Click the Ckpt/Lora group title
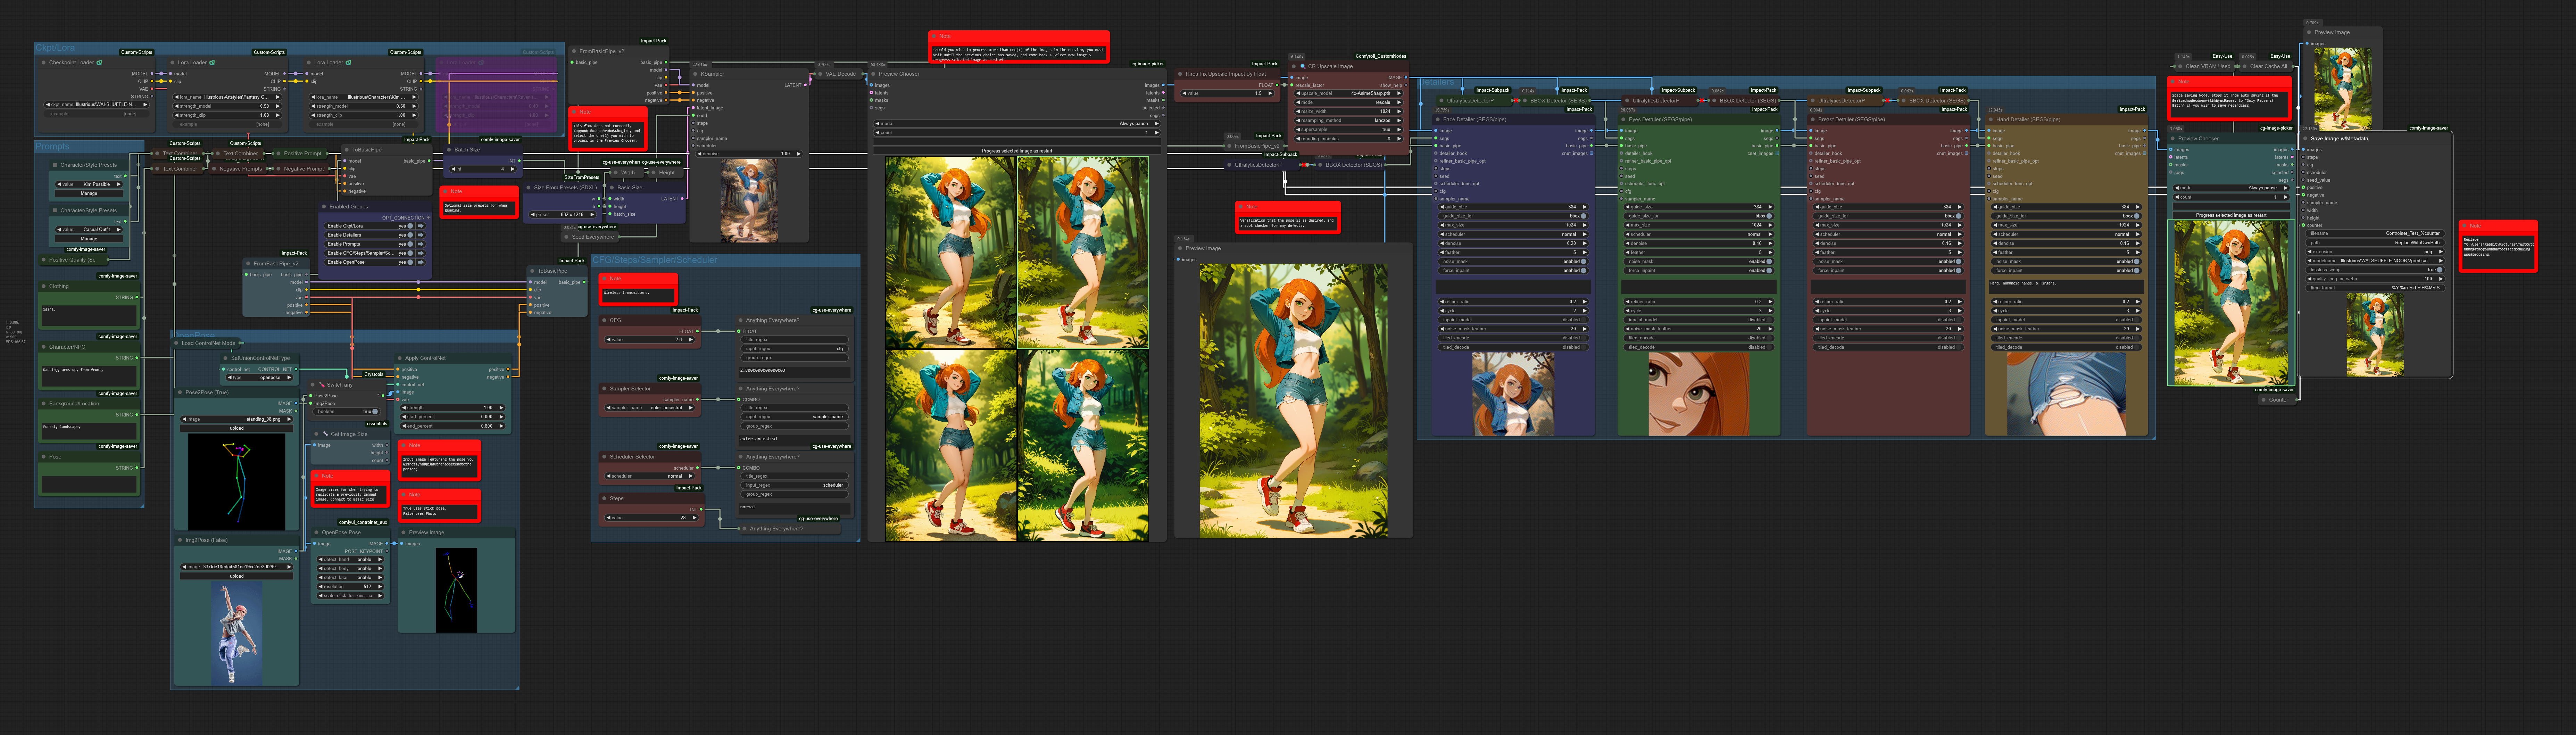This screenshot has height=735, width=2576. [55, 48]
